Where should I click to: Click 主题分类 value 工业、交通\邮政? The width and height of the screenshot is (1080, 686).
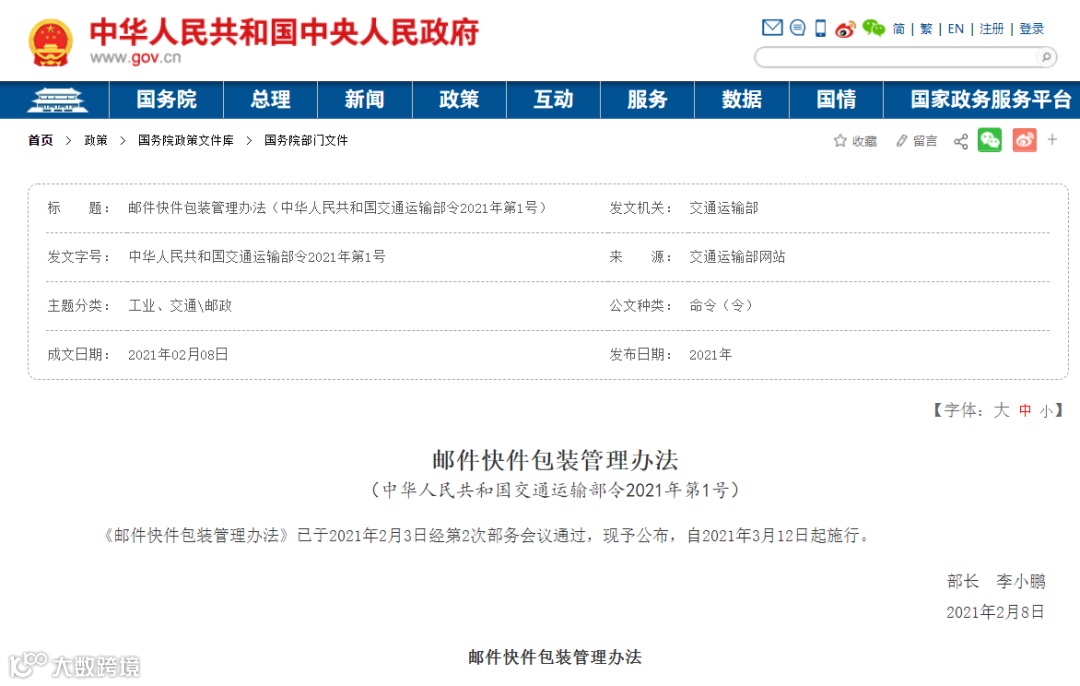point(180,306)
